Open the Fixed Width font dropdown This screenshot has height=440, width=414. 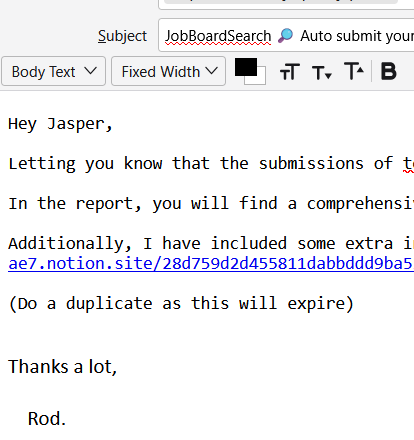tap(168, 71)
